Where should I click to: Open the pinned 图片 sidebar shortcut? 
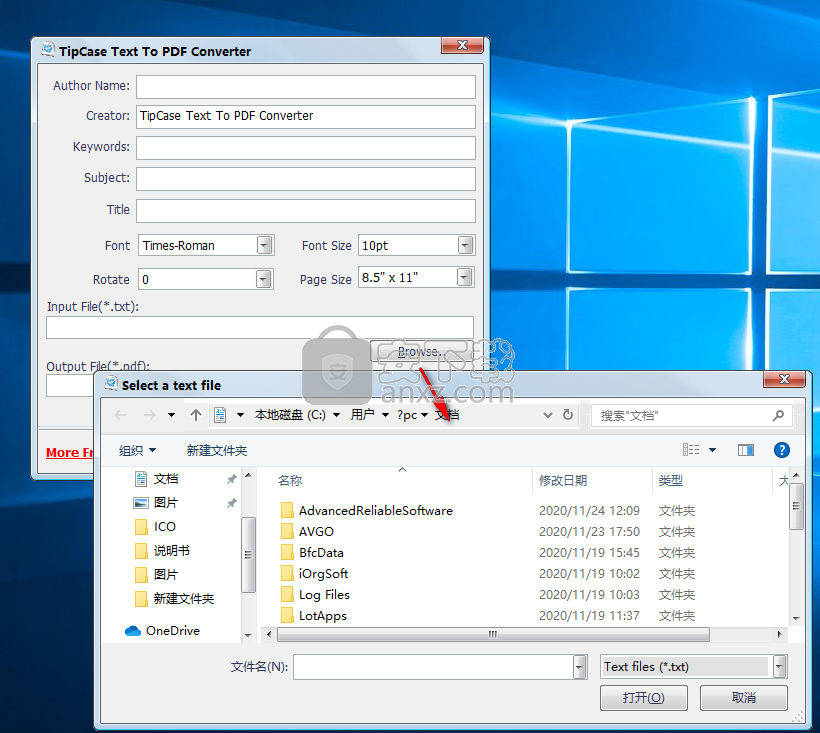156,502
